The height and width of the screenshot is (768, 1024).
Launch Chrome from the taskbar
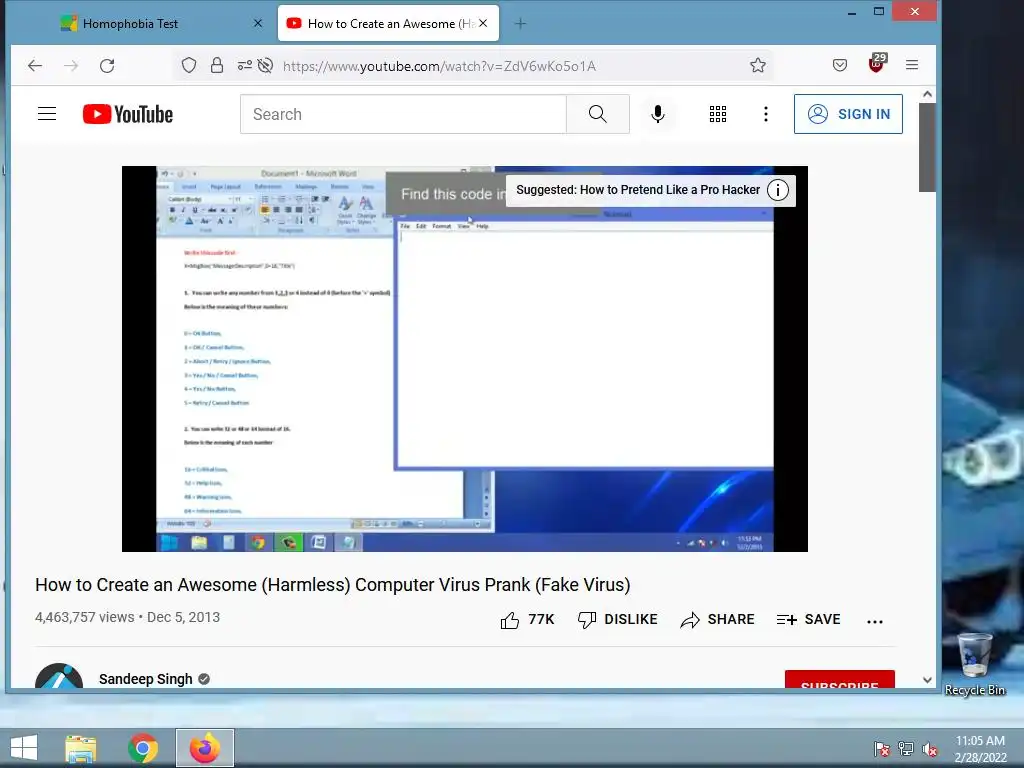coord(143,748)
